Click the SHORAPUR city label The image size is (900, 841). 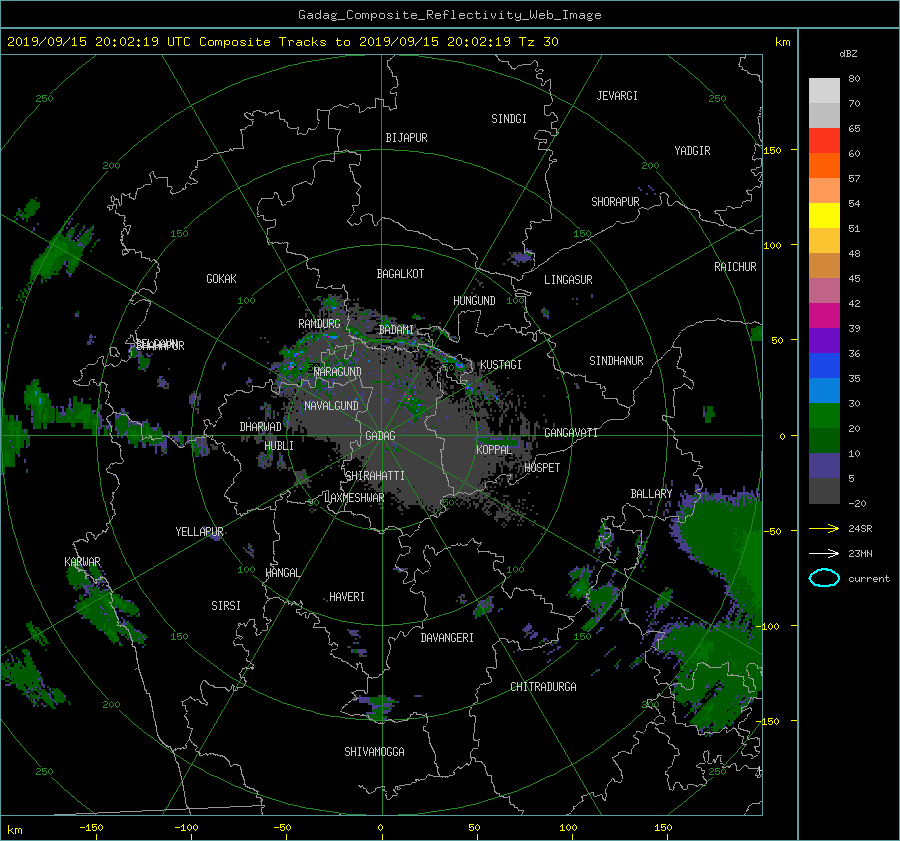click(x=615, y=201)
